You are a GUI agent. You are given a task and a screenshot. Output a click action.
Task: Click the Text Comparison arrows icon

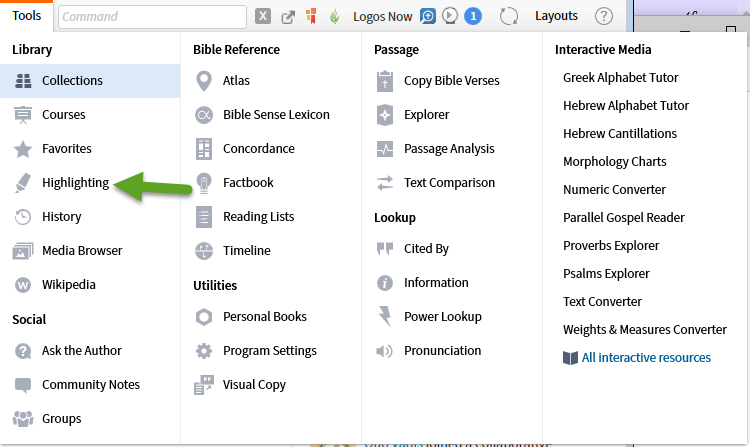click(x=385, y=183)
